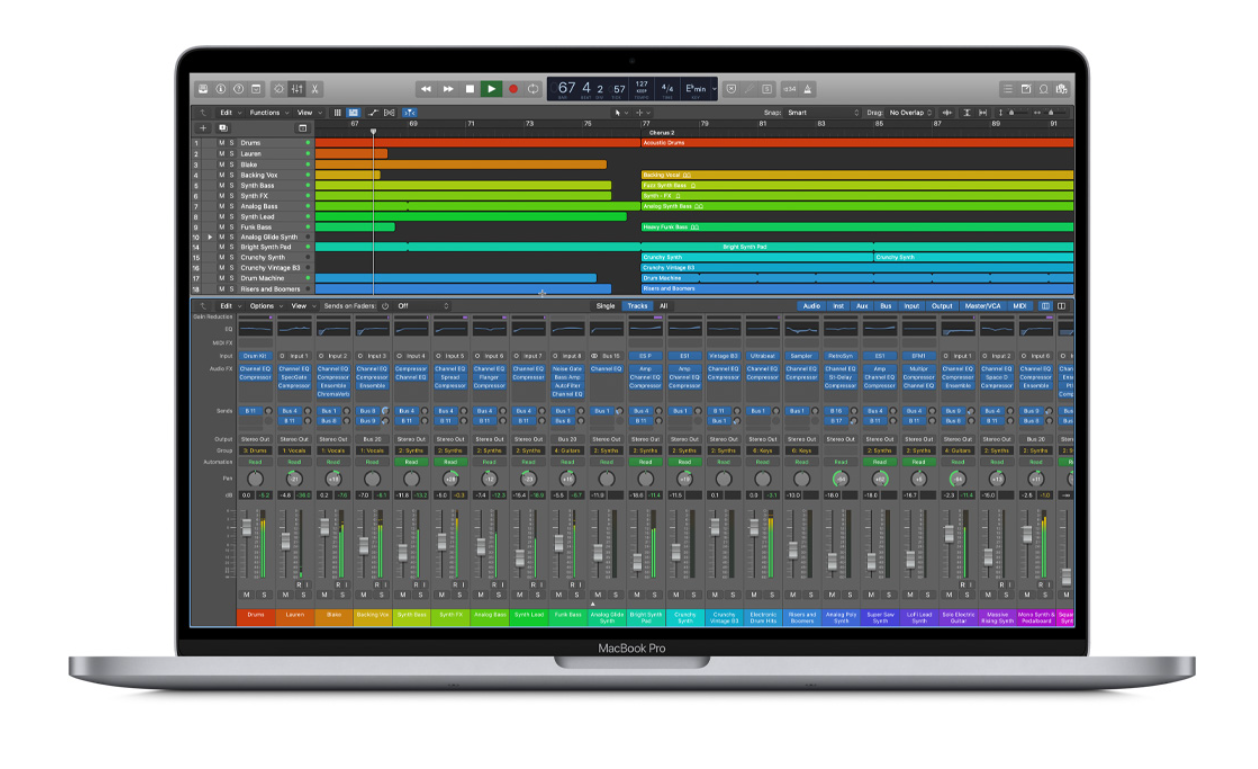Toggle Sends on Faders power button

(386, 306)
